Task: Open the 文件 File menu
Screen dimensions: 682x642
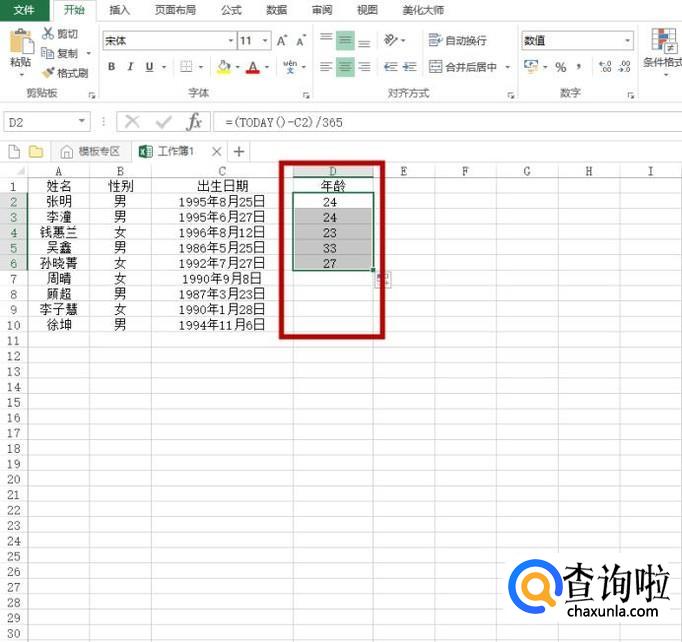Action: pyautogui.click(x=24, y=10)
